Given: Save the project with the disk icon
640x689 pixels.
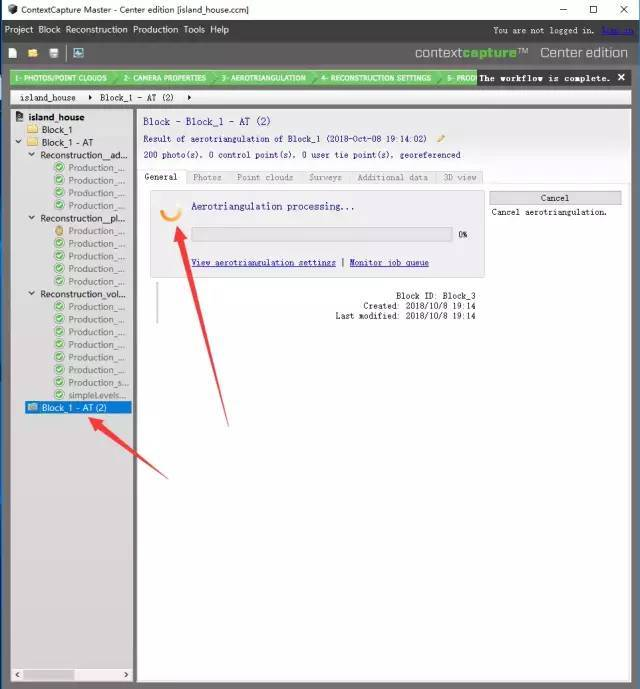Looking at the screenshot, I should point(54,53).
